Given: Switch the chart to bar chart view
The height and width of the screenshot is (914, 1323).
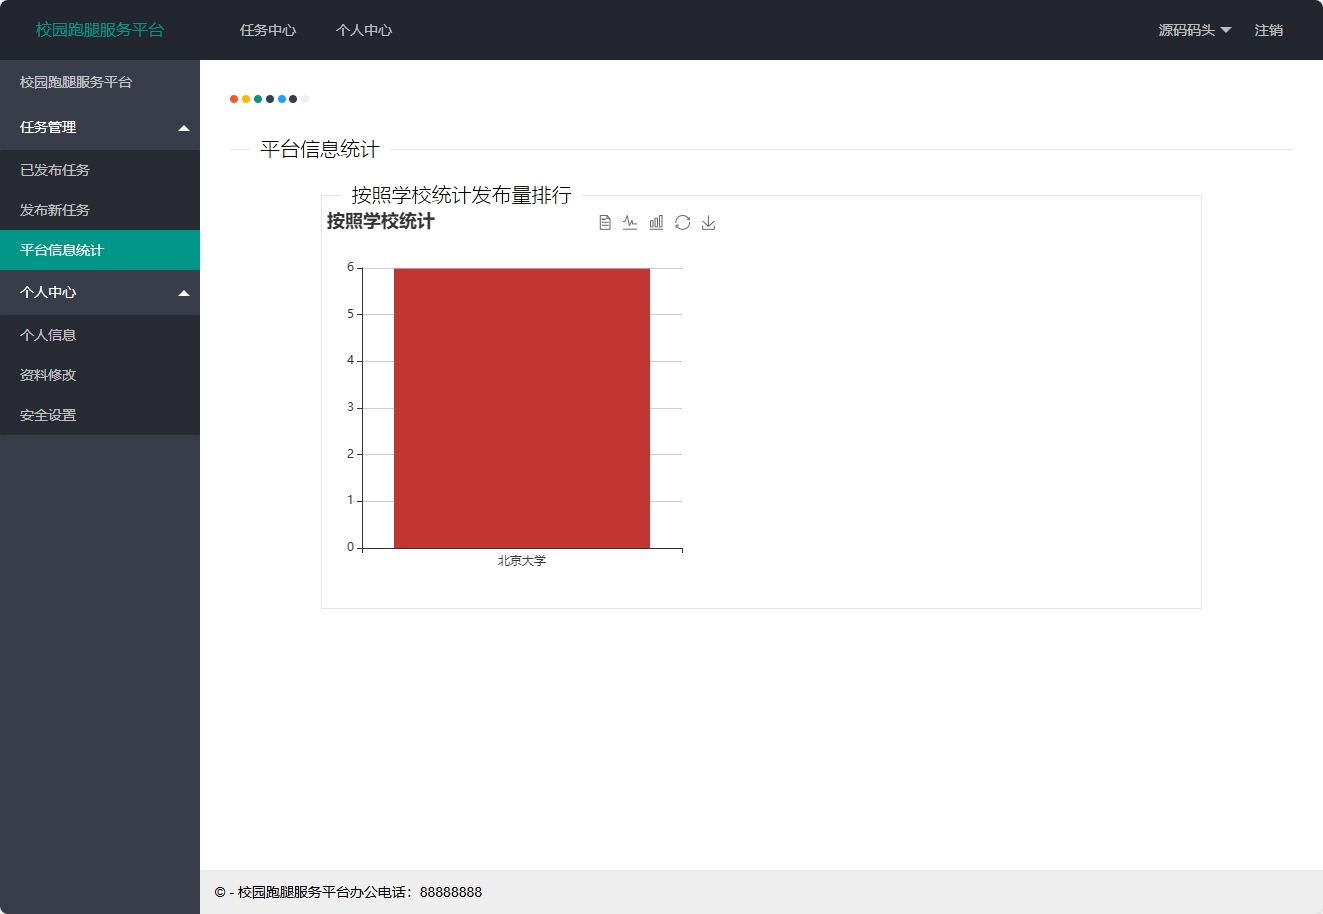Looking at the screenshot, I should [x=656, y=221].
